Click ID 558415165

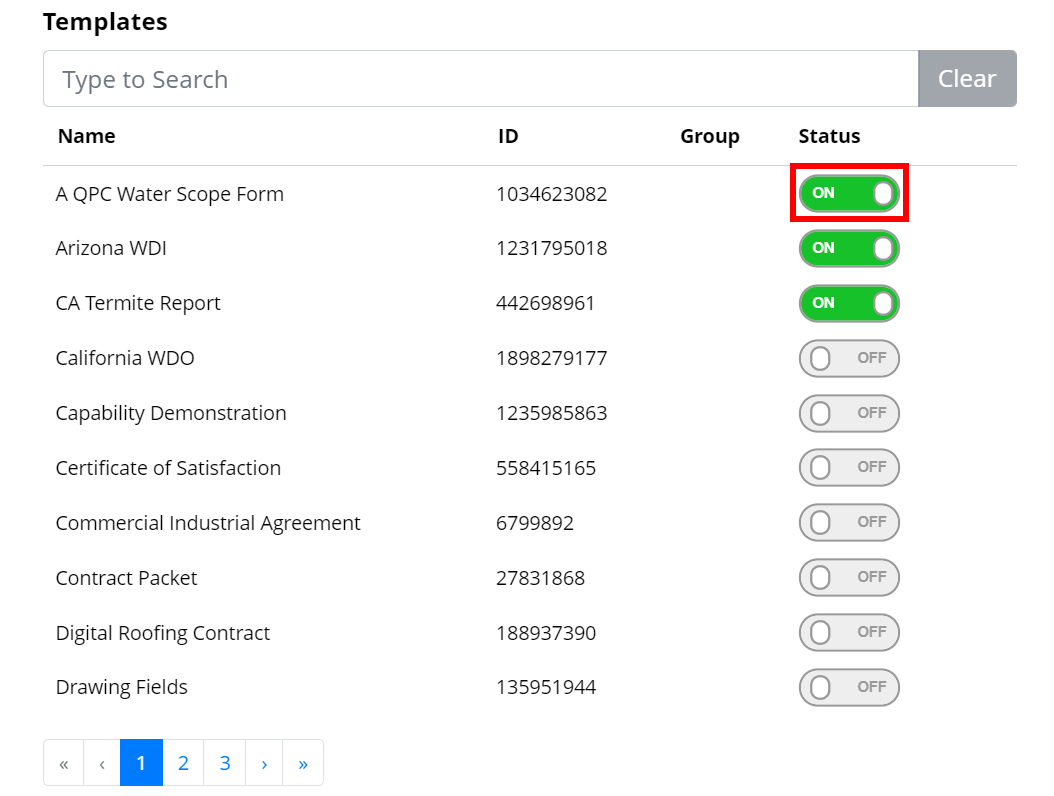coord(546,468)
